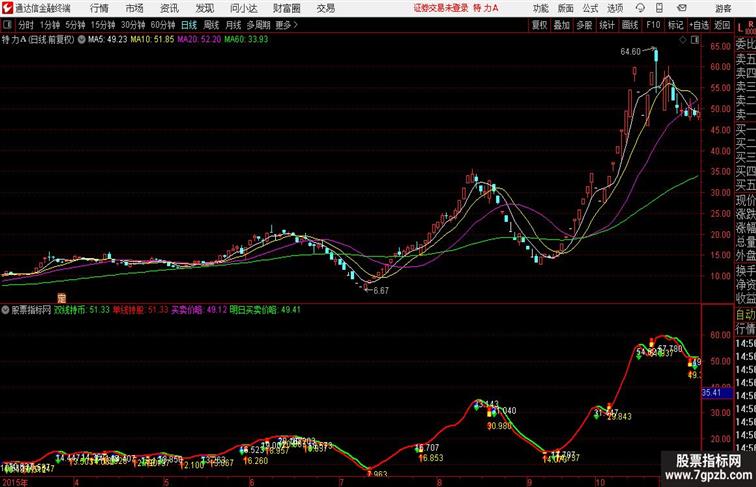Click the 2015年 date axis label
Screen dimensions: 756x487
click(14, 482)
